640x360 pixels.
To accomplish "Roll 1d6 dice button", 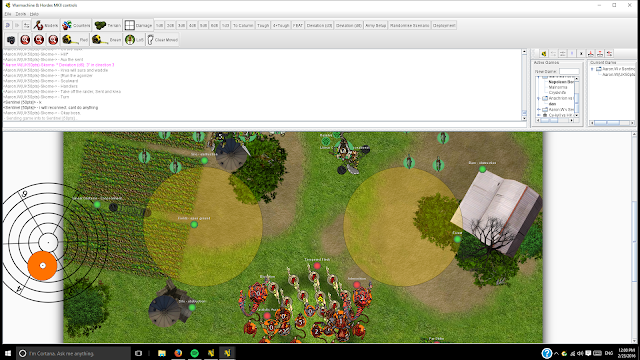I will point(159,25).
